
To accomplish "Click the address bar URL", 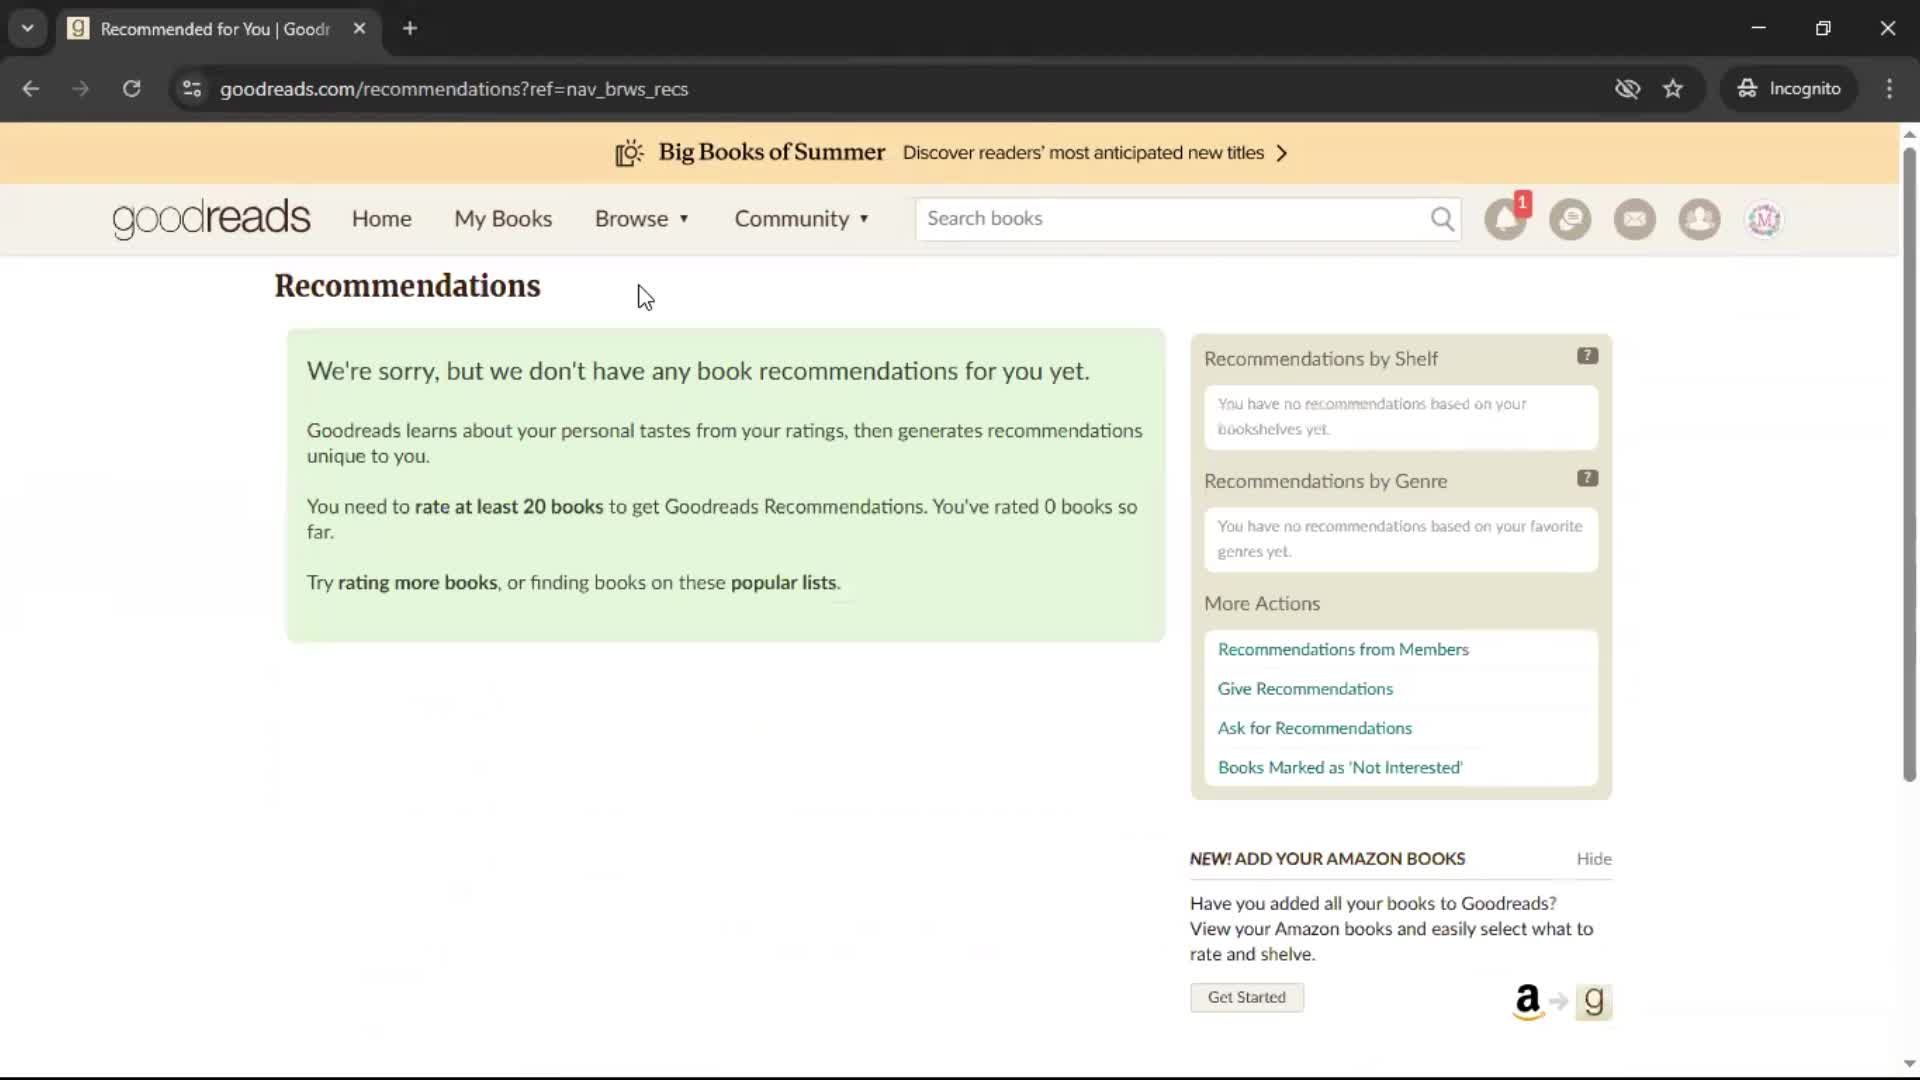I will point(453,89).
